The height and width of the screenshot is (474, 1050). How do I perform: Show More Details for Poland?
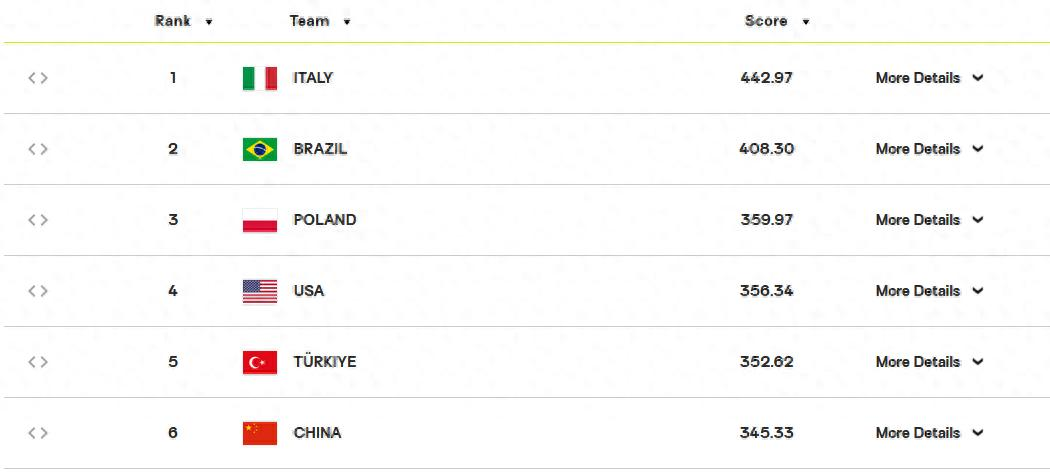tap(929, 220)
